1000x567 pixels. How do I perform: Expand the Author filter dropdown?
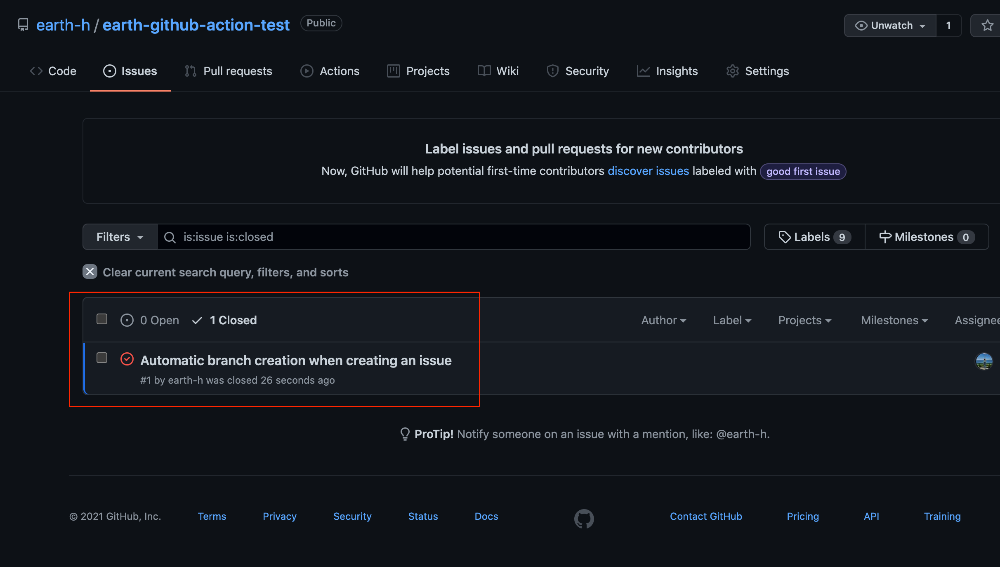click(x=663, y=320)
